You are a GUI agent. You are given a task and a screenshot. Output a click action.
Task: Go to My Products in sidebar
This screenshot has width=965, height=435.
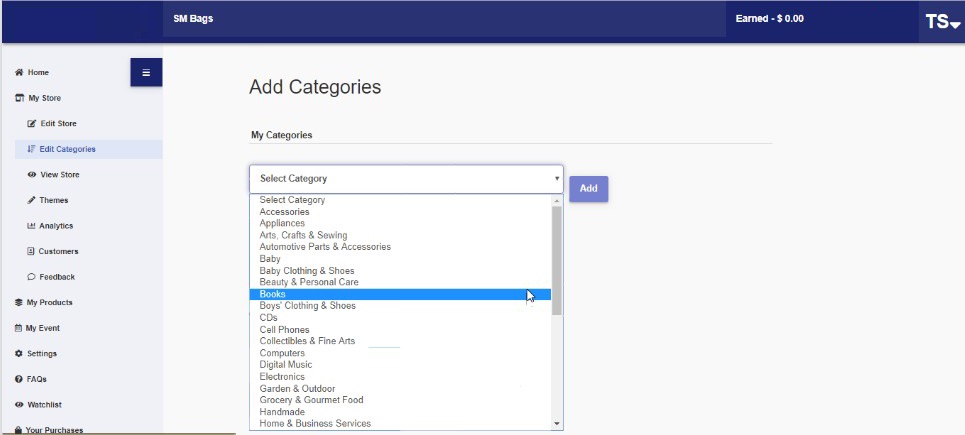point(49,302)
